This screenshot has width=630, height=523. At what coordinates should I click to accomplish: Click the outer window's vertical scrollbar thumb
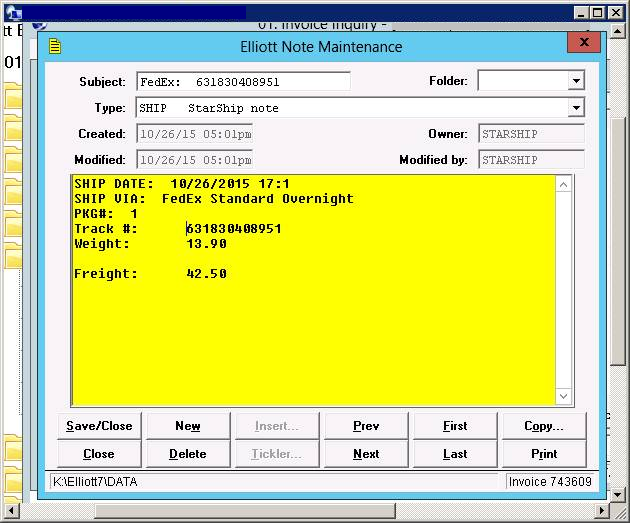pyautogui.click(x=617, y=241)
